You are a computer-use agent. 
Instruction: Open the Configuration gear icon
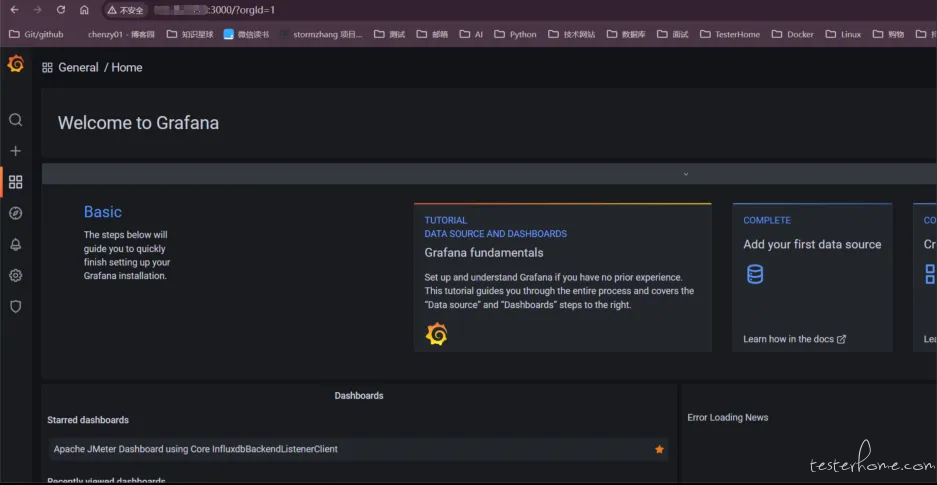click(x=16, y=275)
